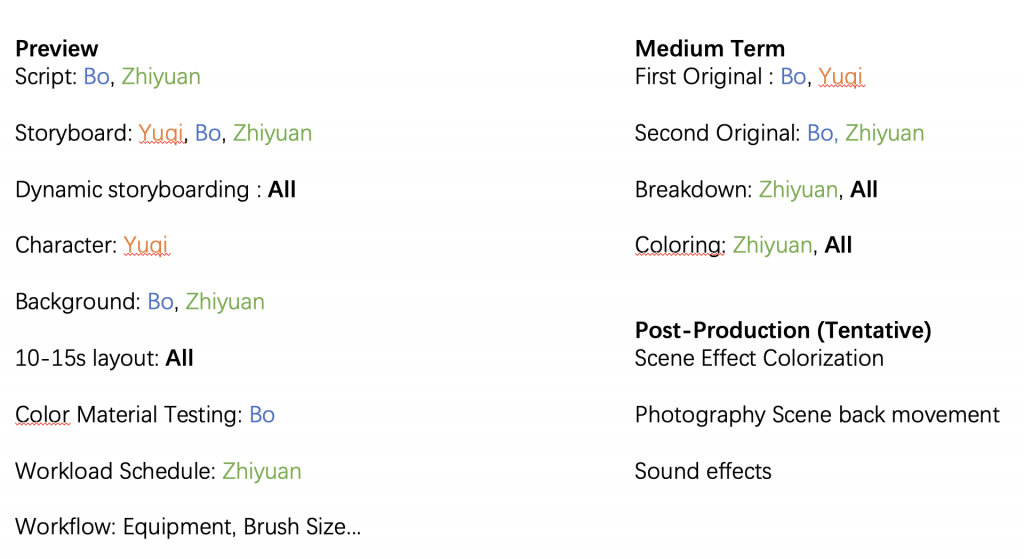Click the Scene Effect Colorization text
The height and width of the screenshot is (559, 1024).
point(759,359)
